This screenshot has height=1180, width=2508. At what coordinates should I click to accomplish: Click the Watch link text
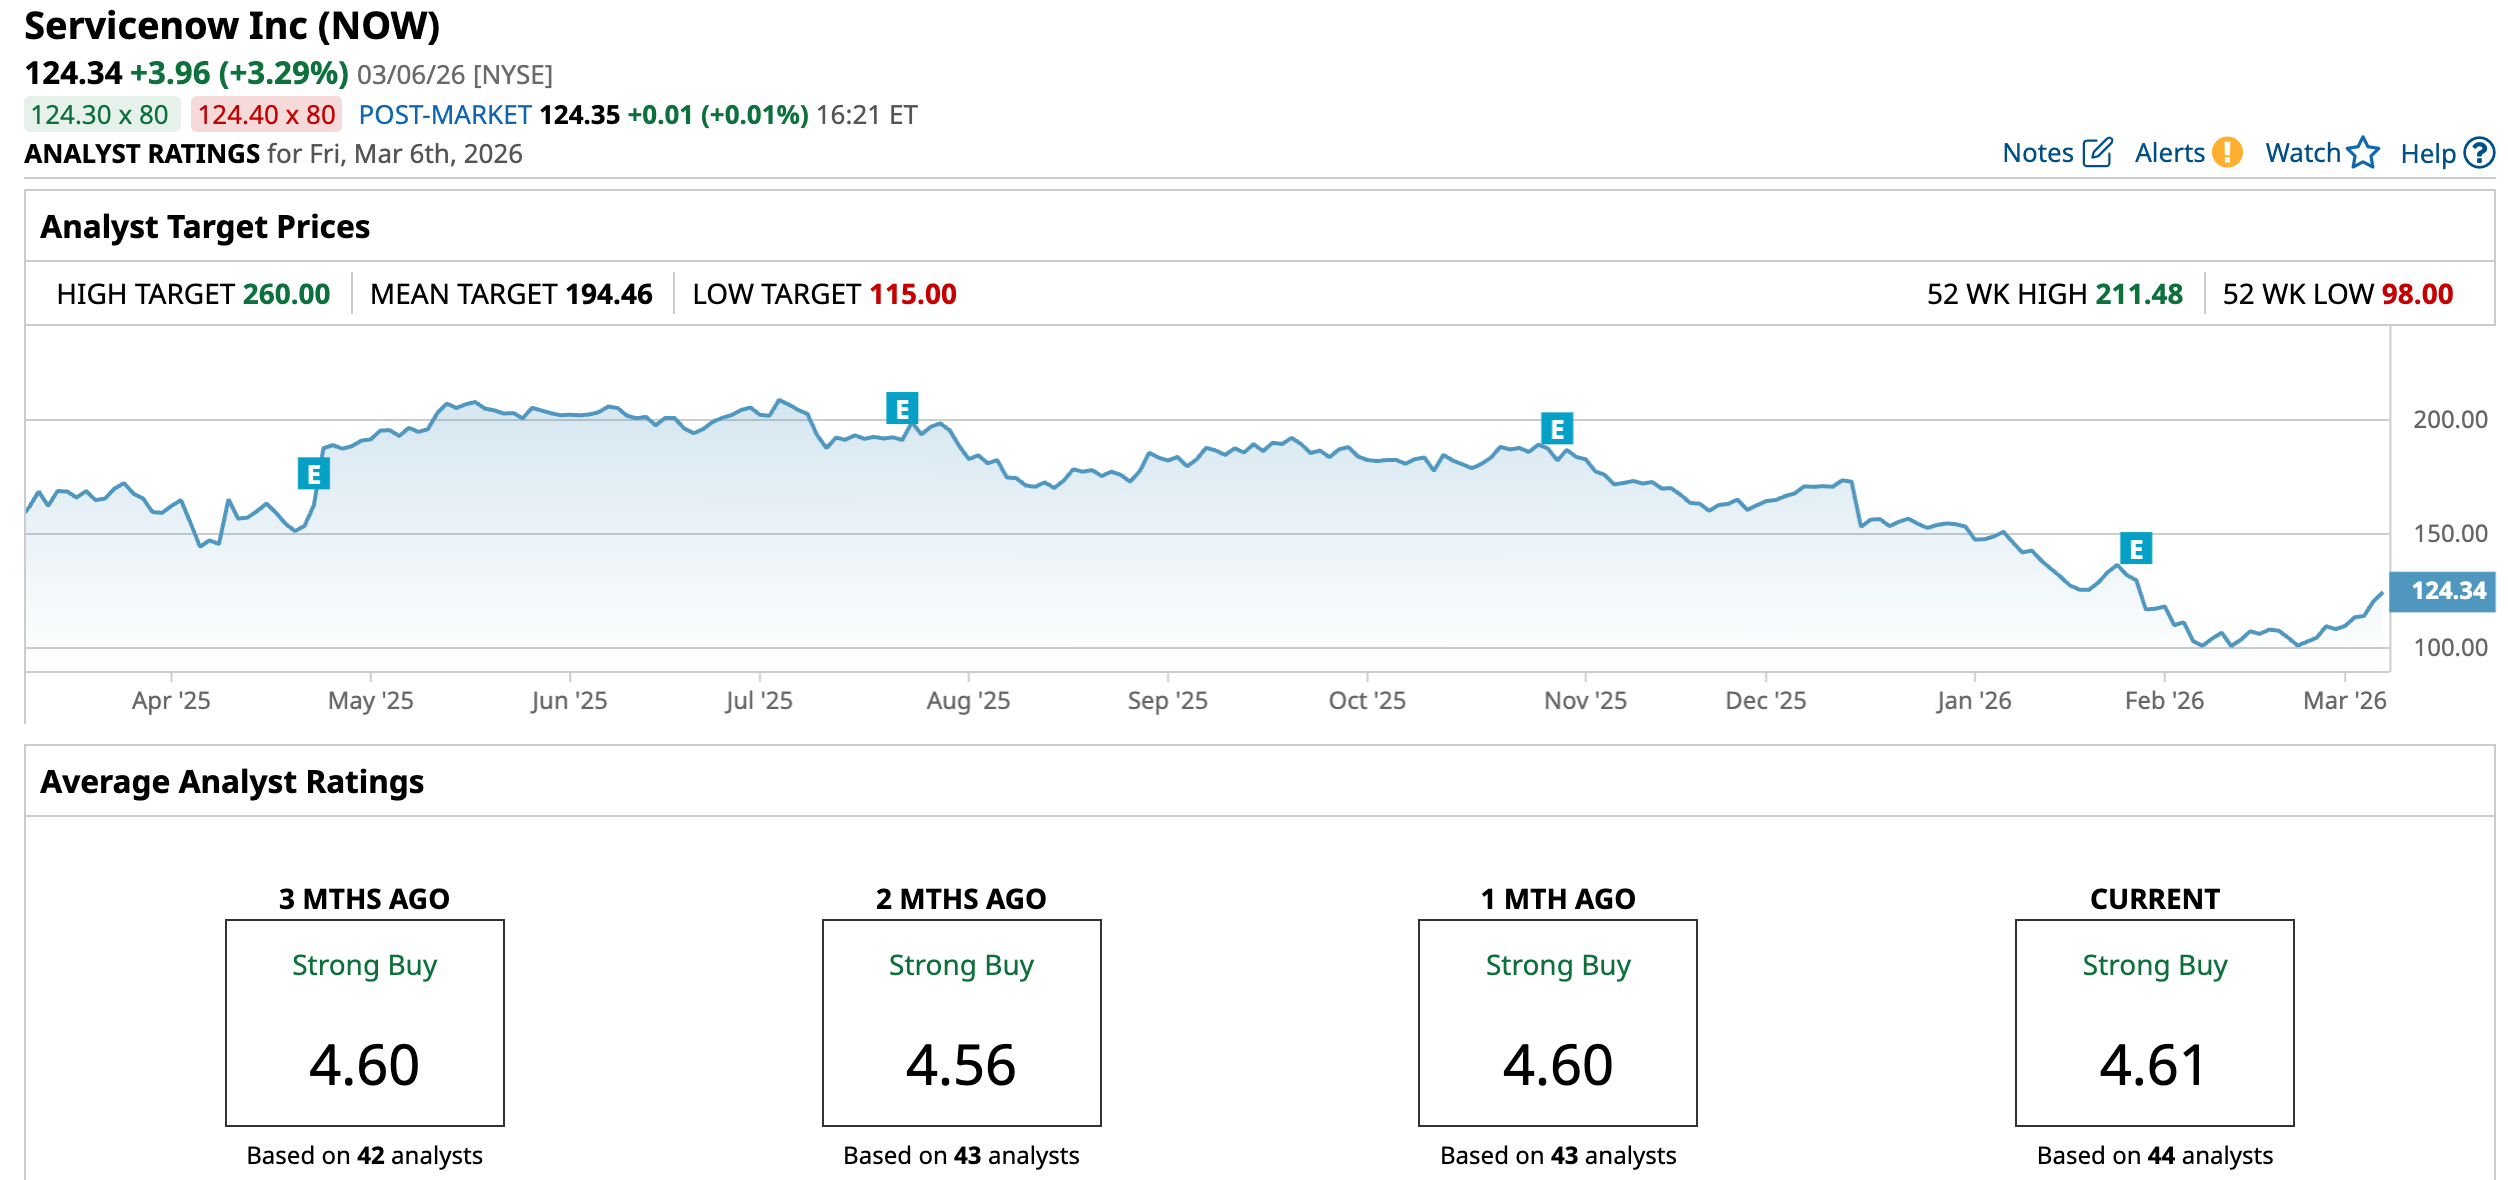point(2302,153)
